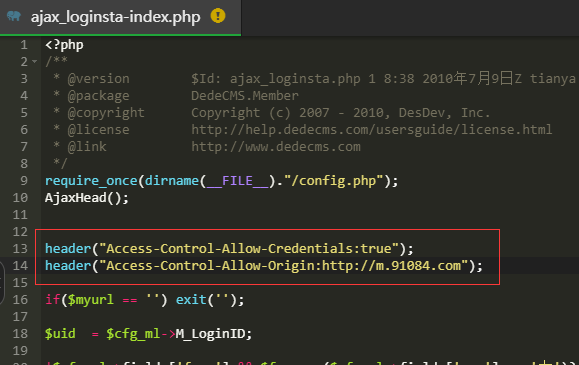Image resolution: width=579 pixels, height=365 pixels.
Task: Click line number 1 in gutter
Action: (x=24, y=45)
